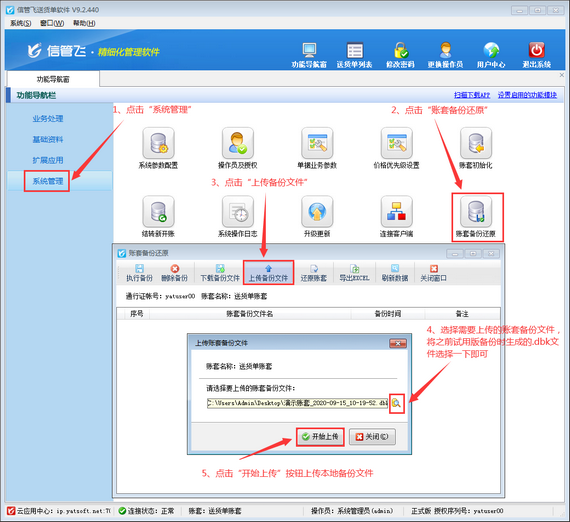570x522 pixels.
Task: Open 连接客户端 network icon
Action: [x=396, y=212]
